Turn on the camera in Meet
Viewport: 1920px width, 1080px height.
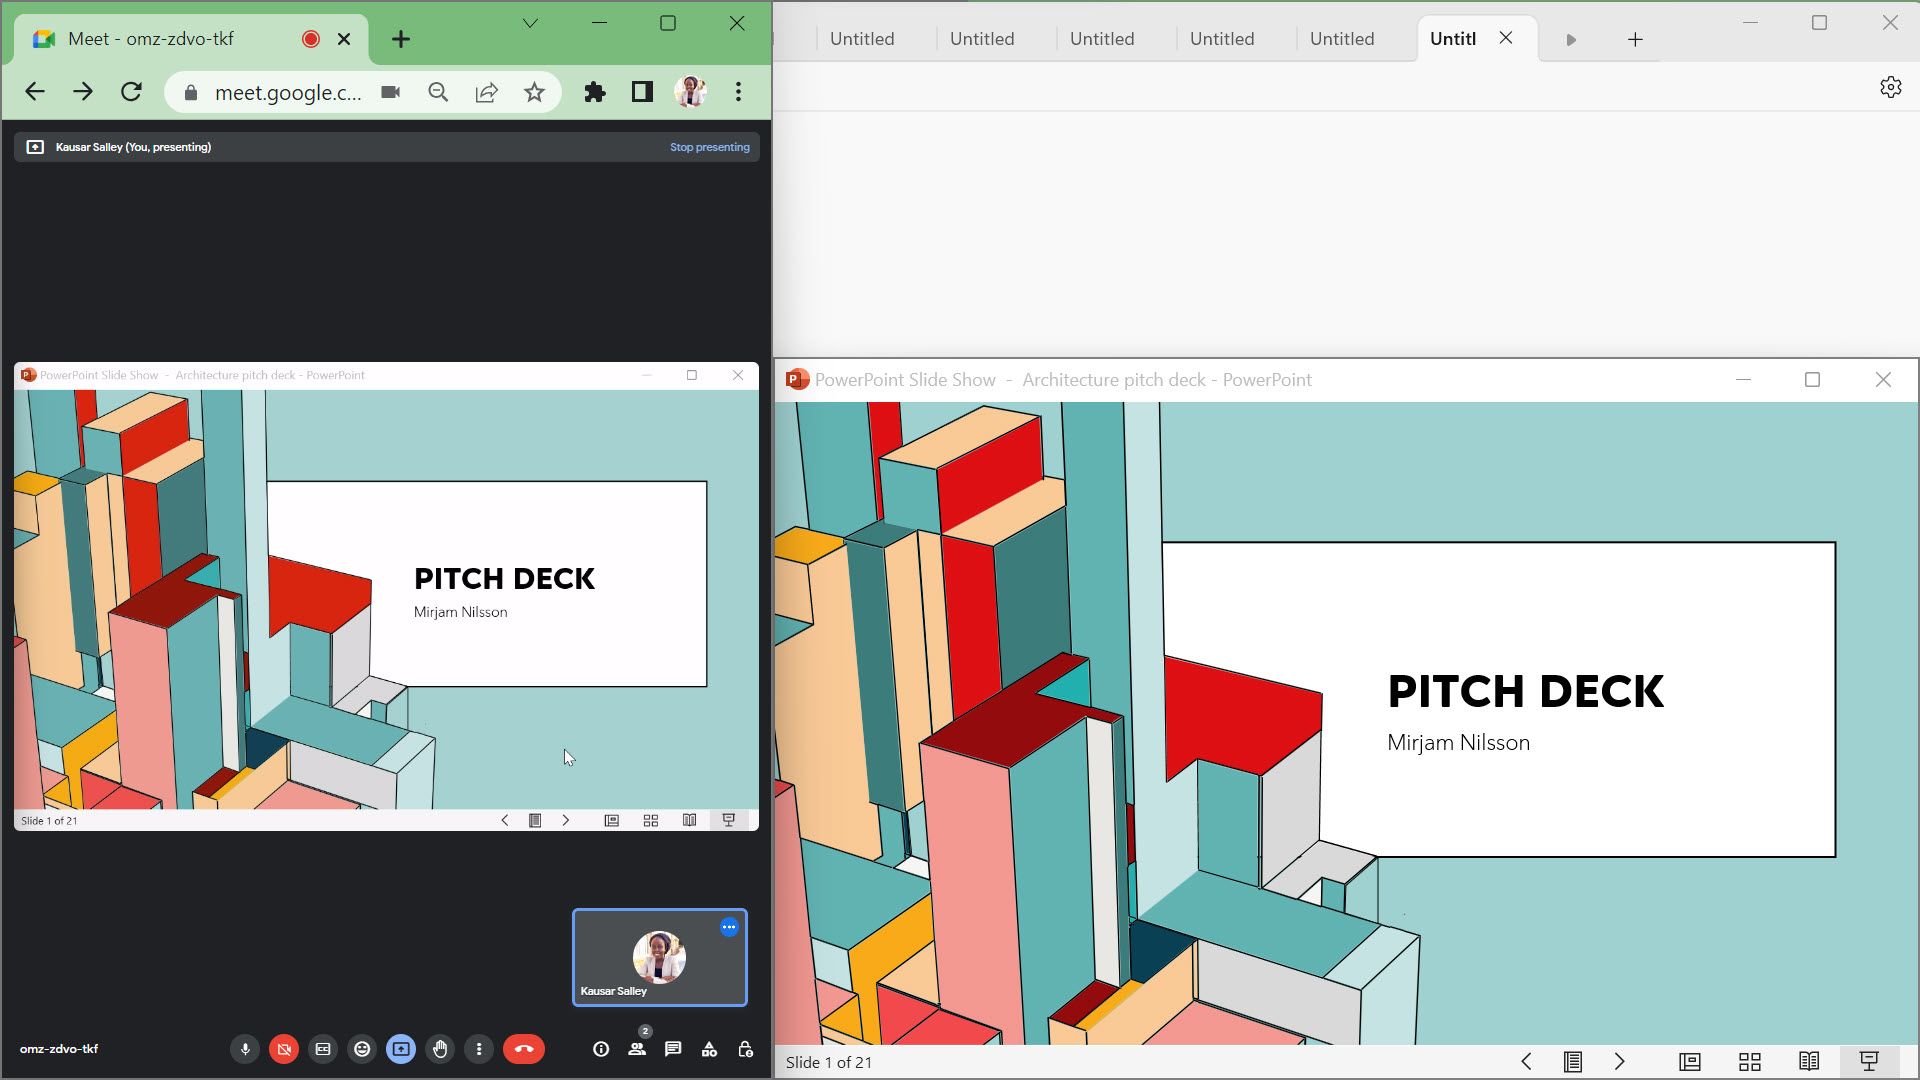click(x=284, y=1049)
